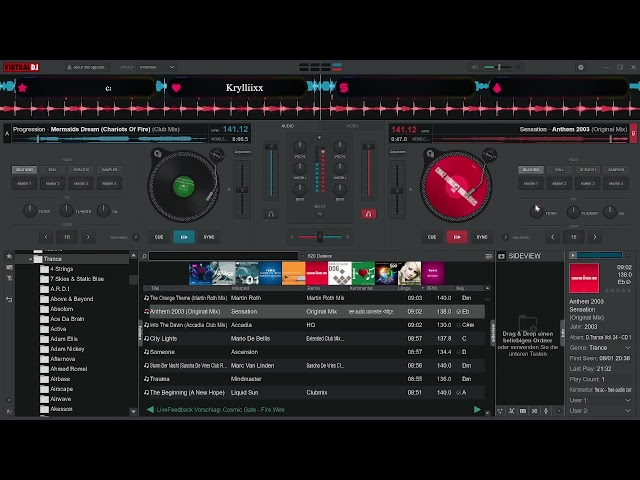Image resolution: width=640 pixels, height=480 pixels.
Task: Select the first (highlighted) pad mode on deck A
Action: point(24,169)
